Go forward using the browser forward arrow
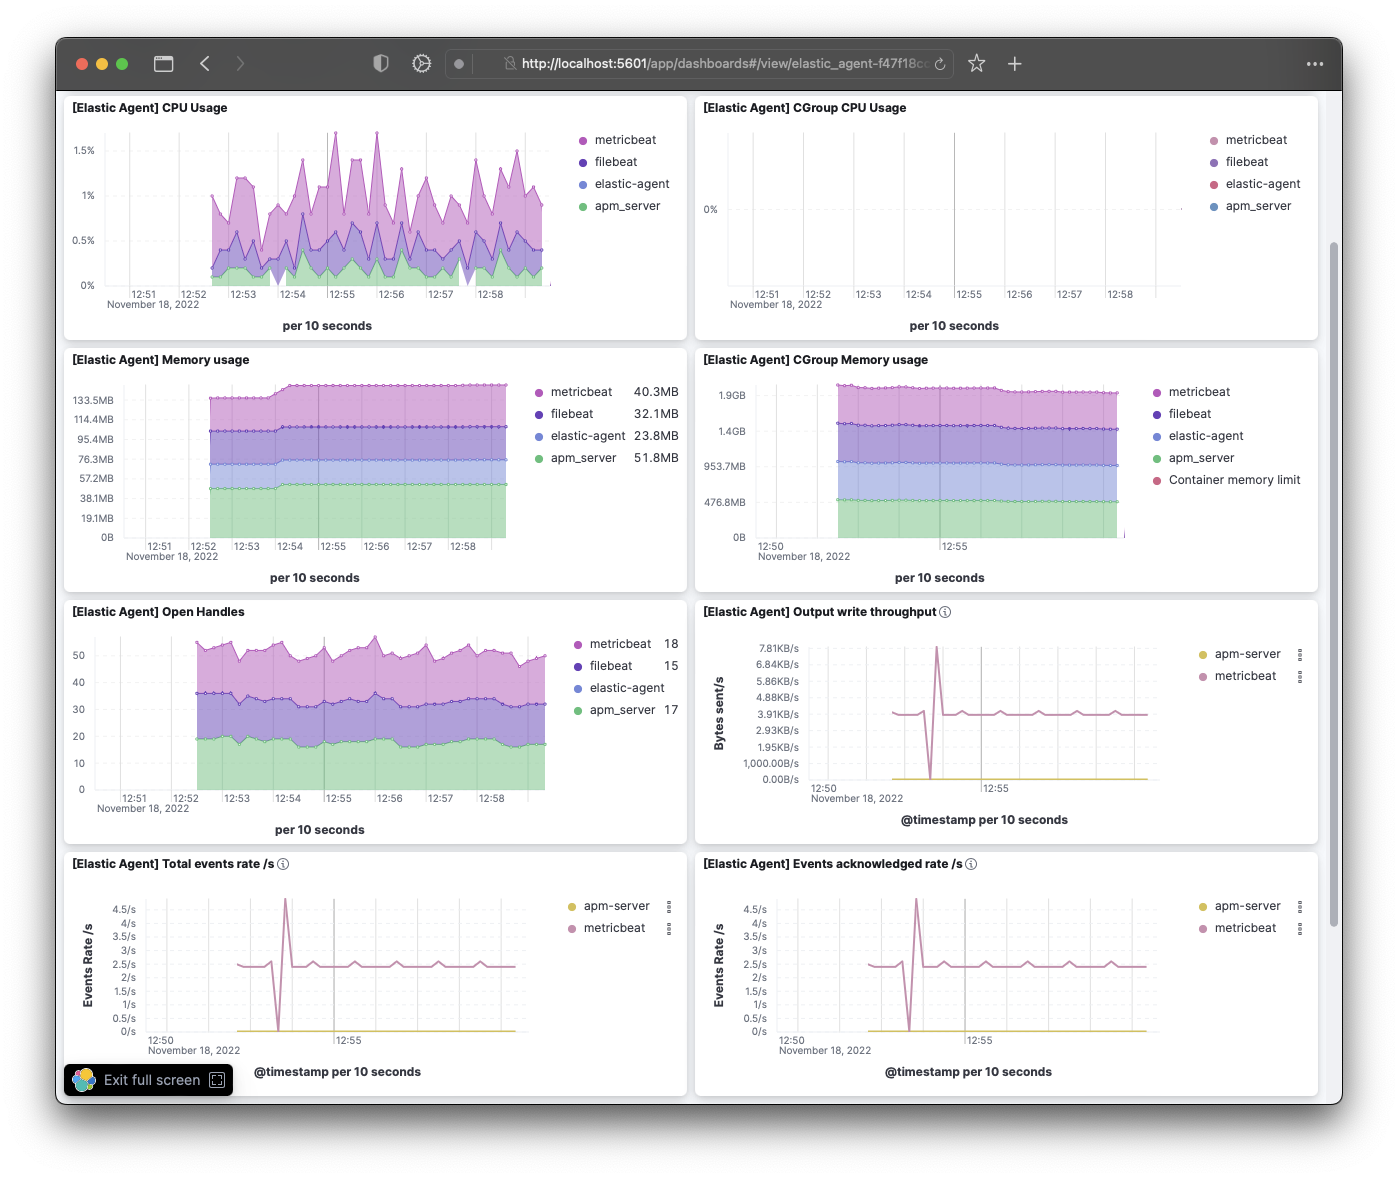1398x1178 pixels. [240, 64]
